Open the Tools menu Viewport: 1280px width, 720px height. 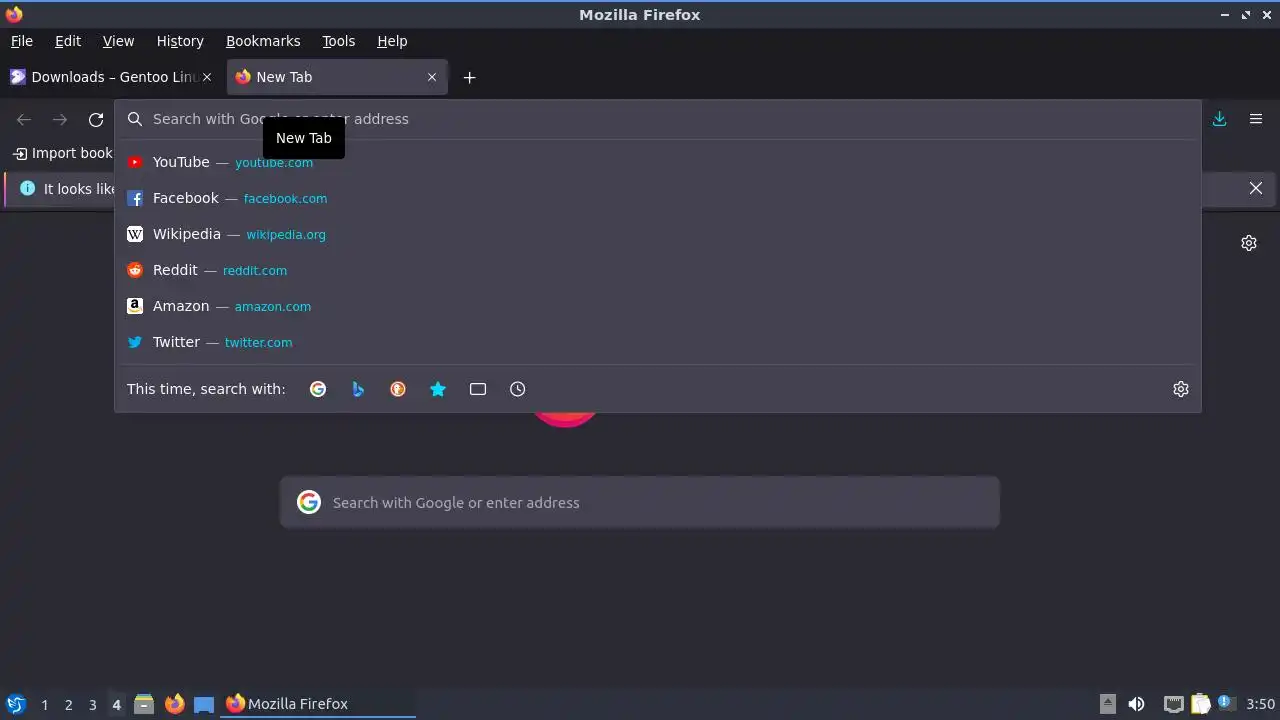click(x=339, y=41)
